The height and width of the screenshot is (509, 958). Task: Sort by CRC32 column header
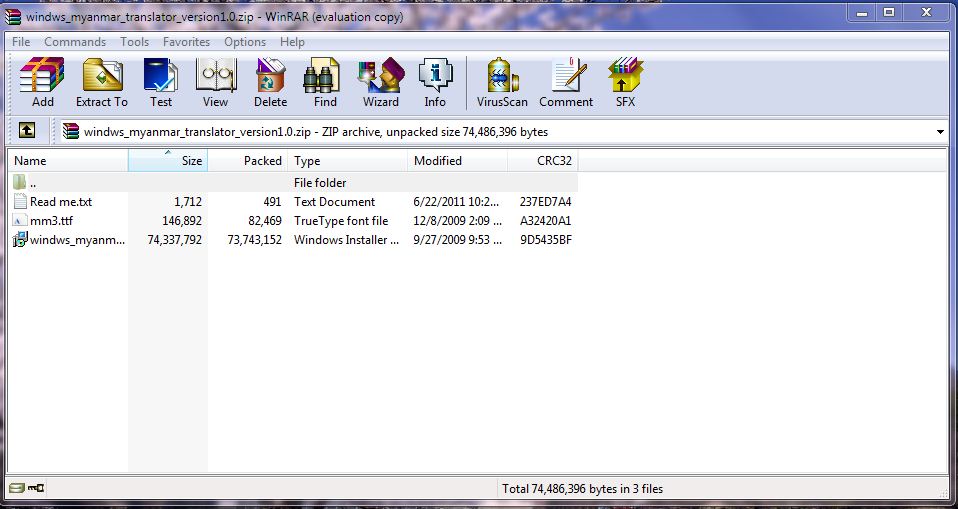click(x=543, y=161)
